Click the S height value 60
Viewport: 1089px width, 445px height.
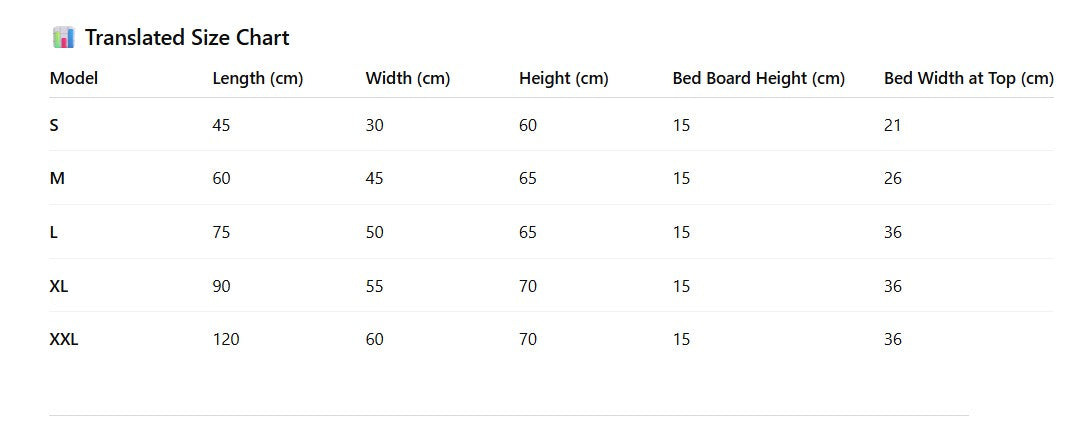click(528, 125)
